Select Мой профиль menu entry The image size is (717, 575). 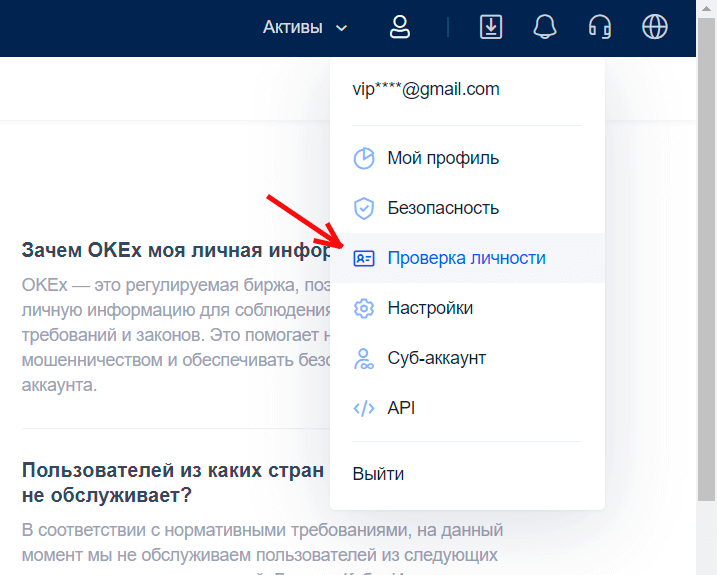(x=467, y=158)
